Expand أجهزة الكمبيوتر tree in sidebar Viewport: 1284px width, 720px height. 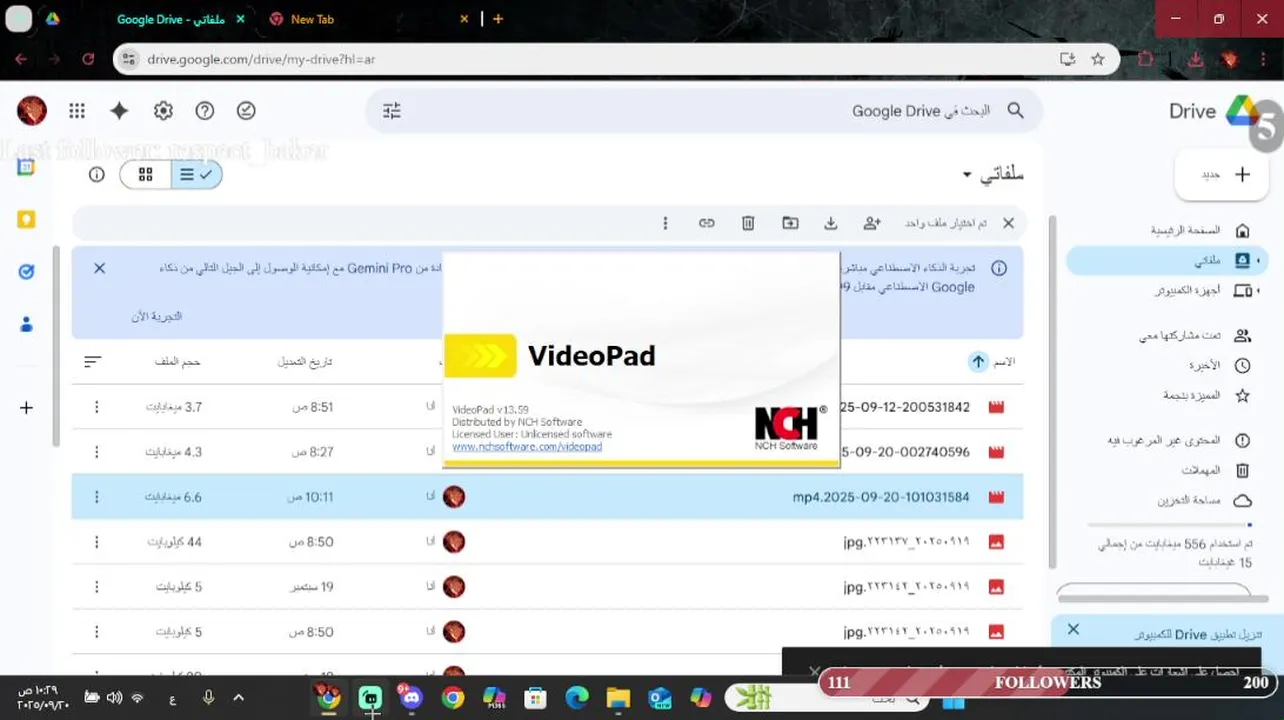(x=1258, y=291)
